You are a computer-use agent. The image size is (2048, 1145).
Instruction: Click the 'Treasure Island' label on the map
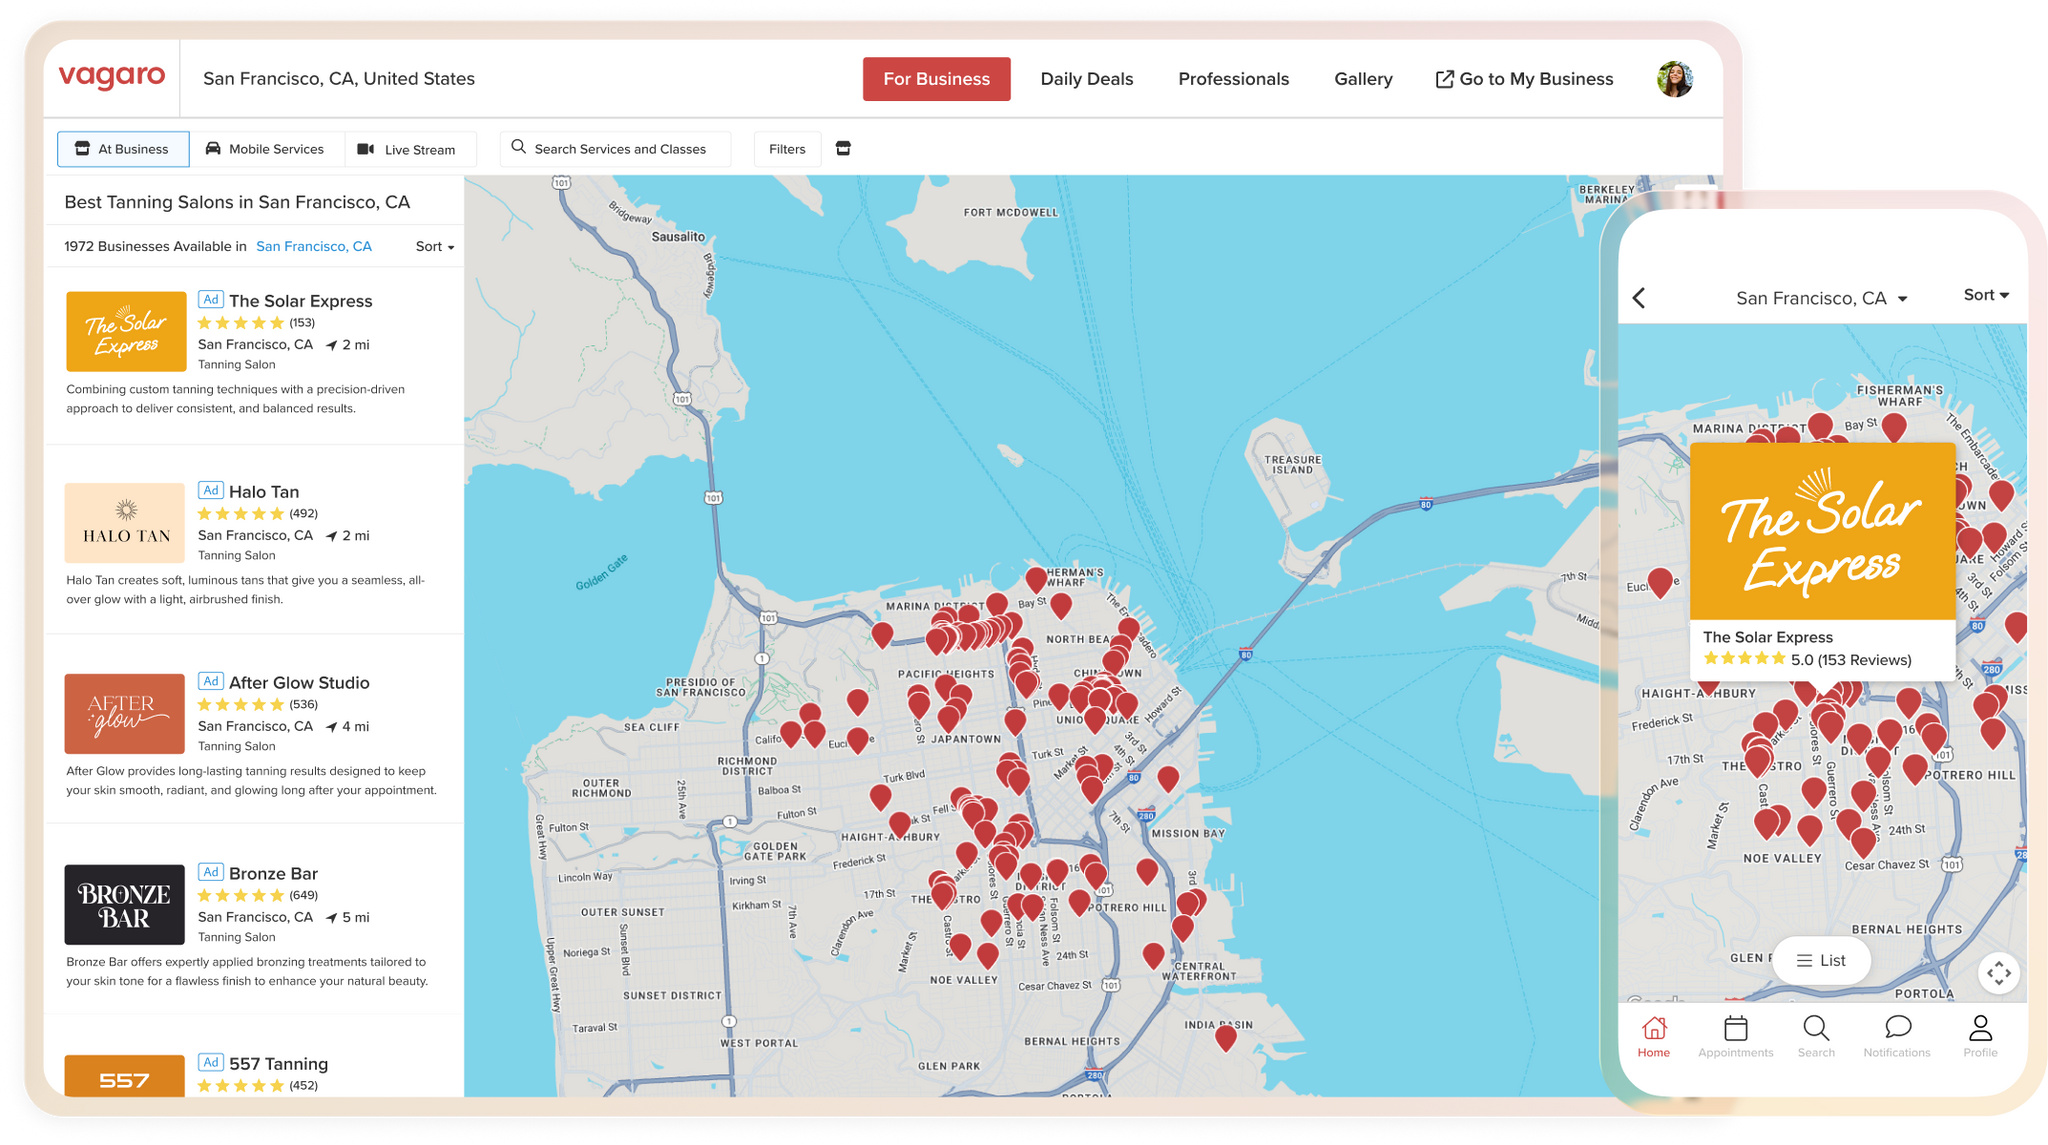click(1293, 465)
